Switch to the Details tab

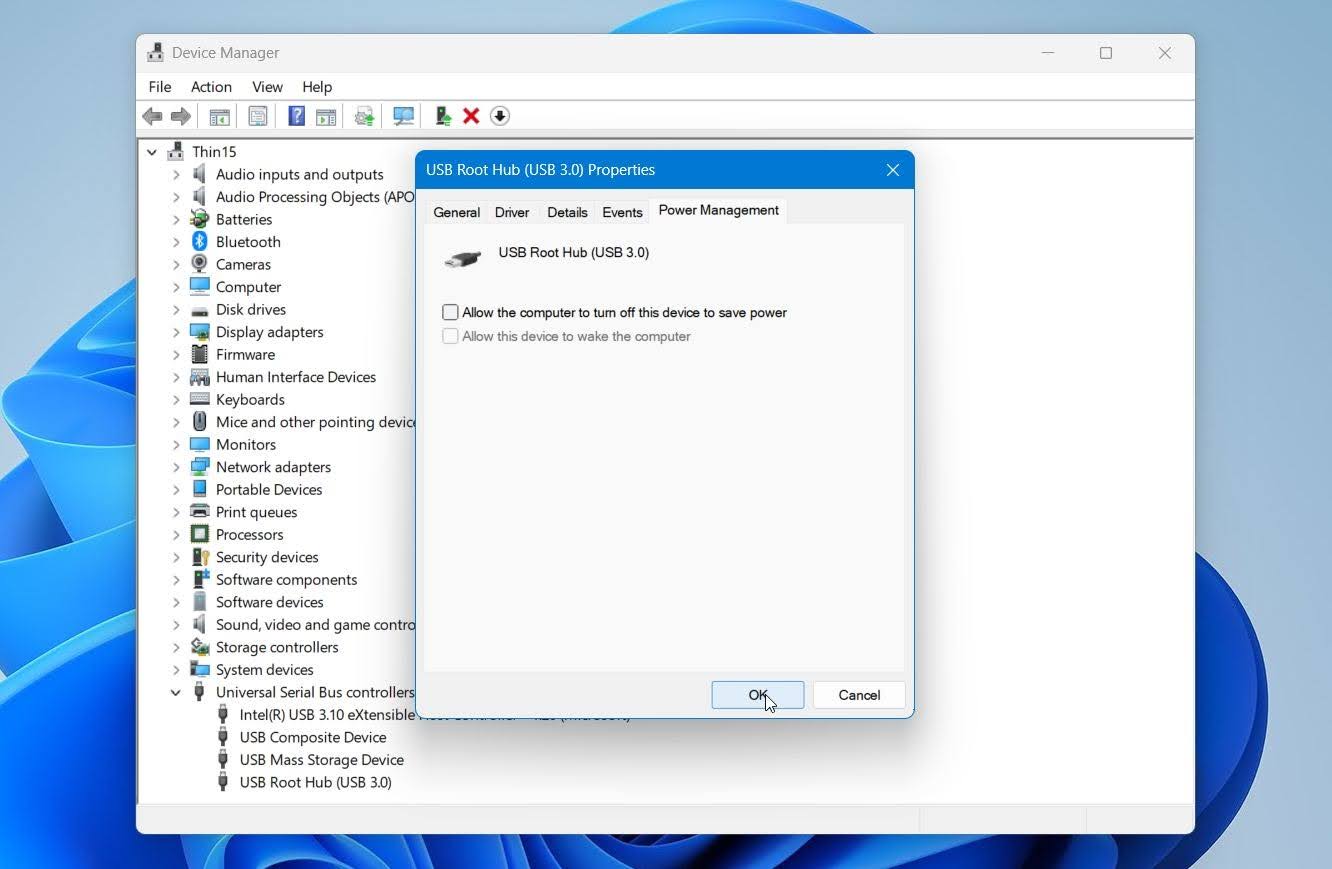567,212
